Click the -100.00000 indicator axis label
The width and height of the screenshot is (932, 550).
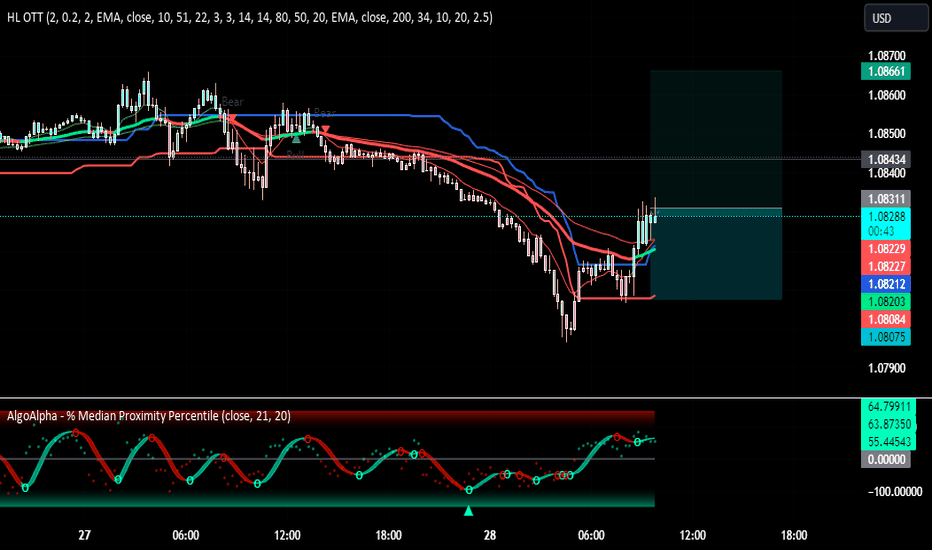click(x=895, y=492)
